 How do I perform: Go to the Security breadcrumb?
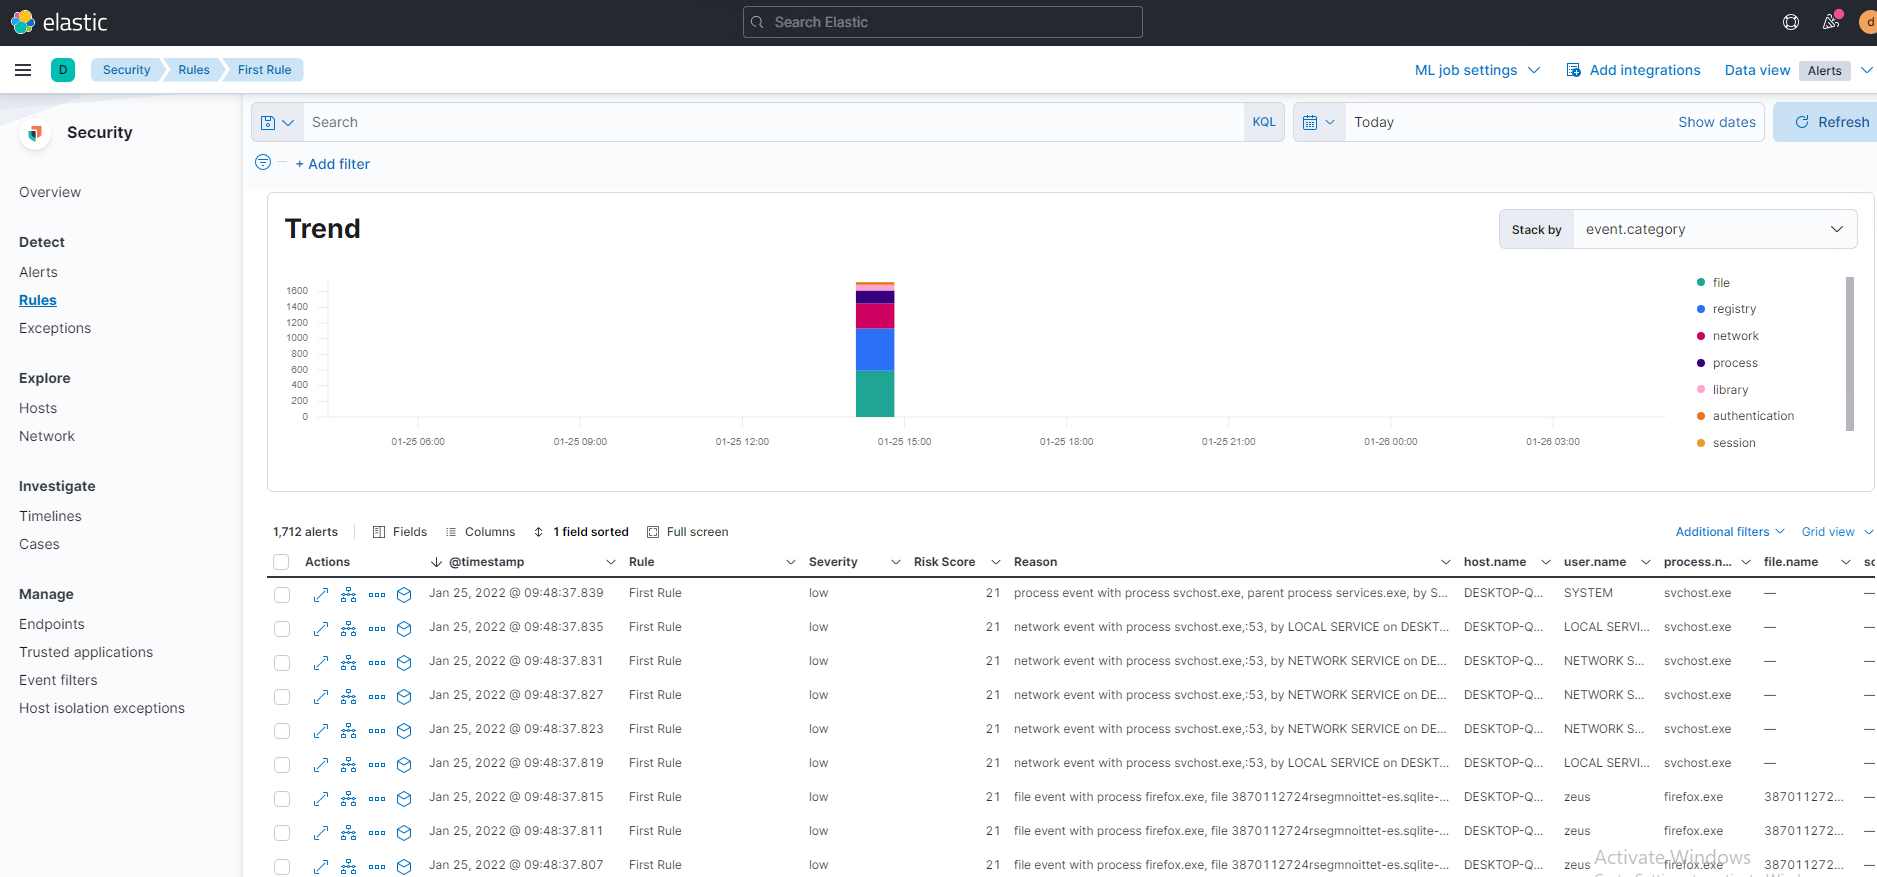point(126,70)
